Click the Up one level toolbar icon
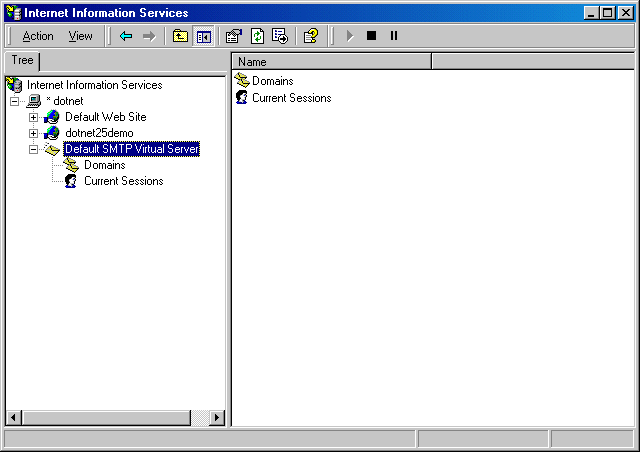The width and height of the screenshot is (640, 452). [180, 36]
